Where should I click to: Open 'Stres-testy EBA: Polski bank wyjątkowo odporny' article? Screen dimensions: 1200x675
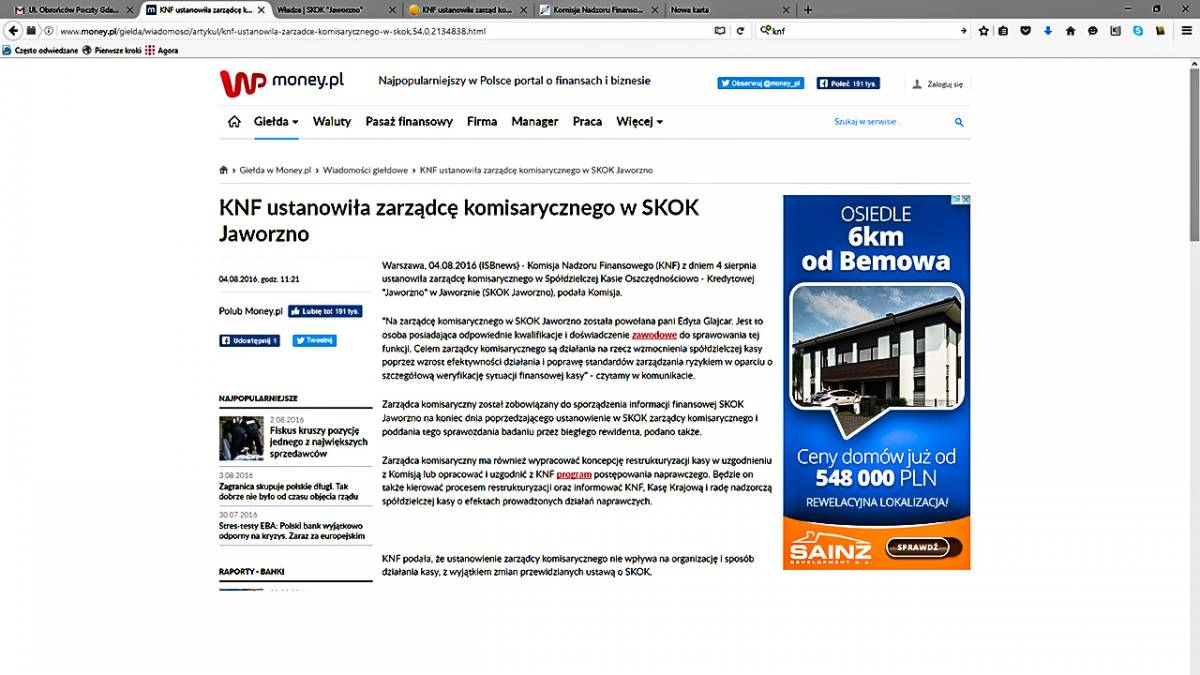point(291,530)
